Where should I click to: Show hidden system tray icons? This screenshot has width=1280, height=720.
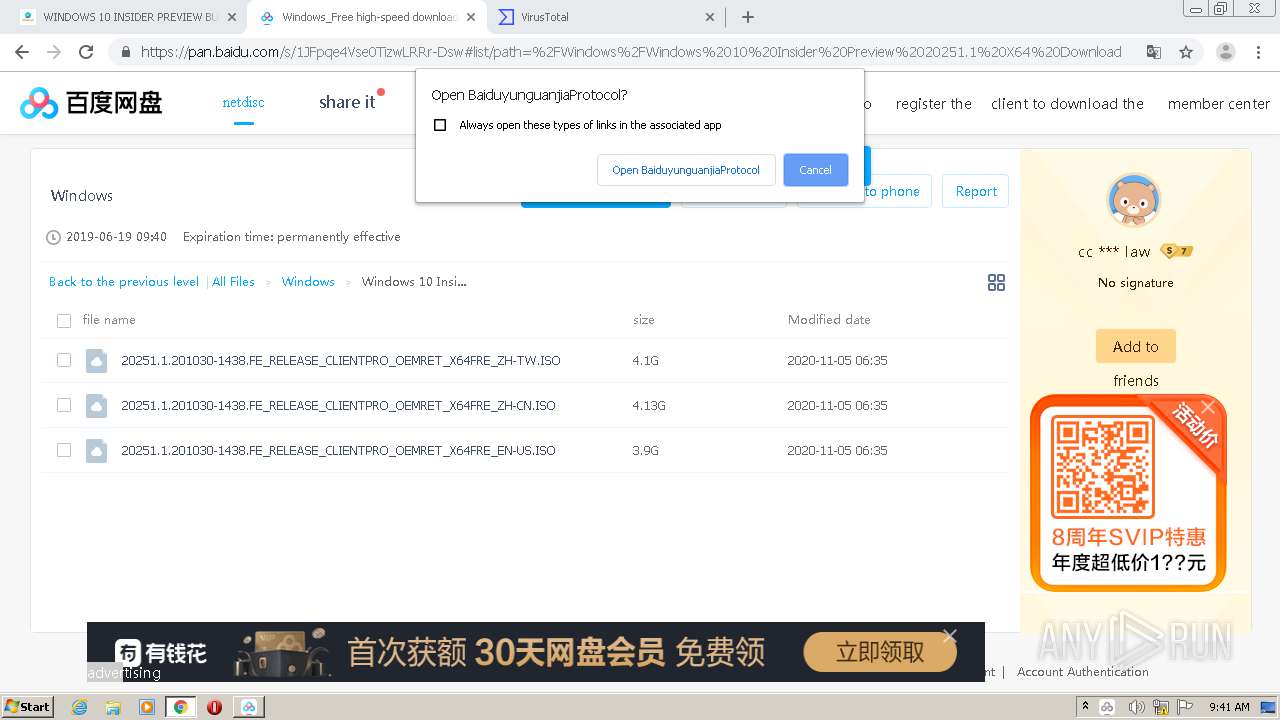(1086, 707)
